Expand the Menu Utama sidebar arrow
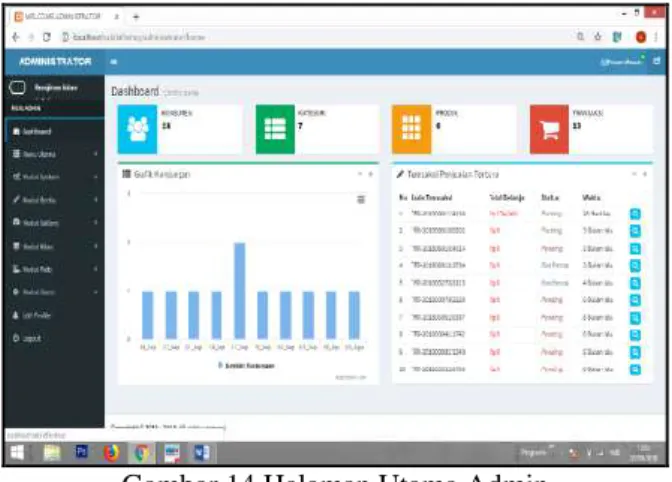The width and height of the screenshot is (672, 482). (x=96, y=154)
